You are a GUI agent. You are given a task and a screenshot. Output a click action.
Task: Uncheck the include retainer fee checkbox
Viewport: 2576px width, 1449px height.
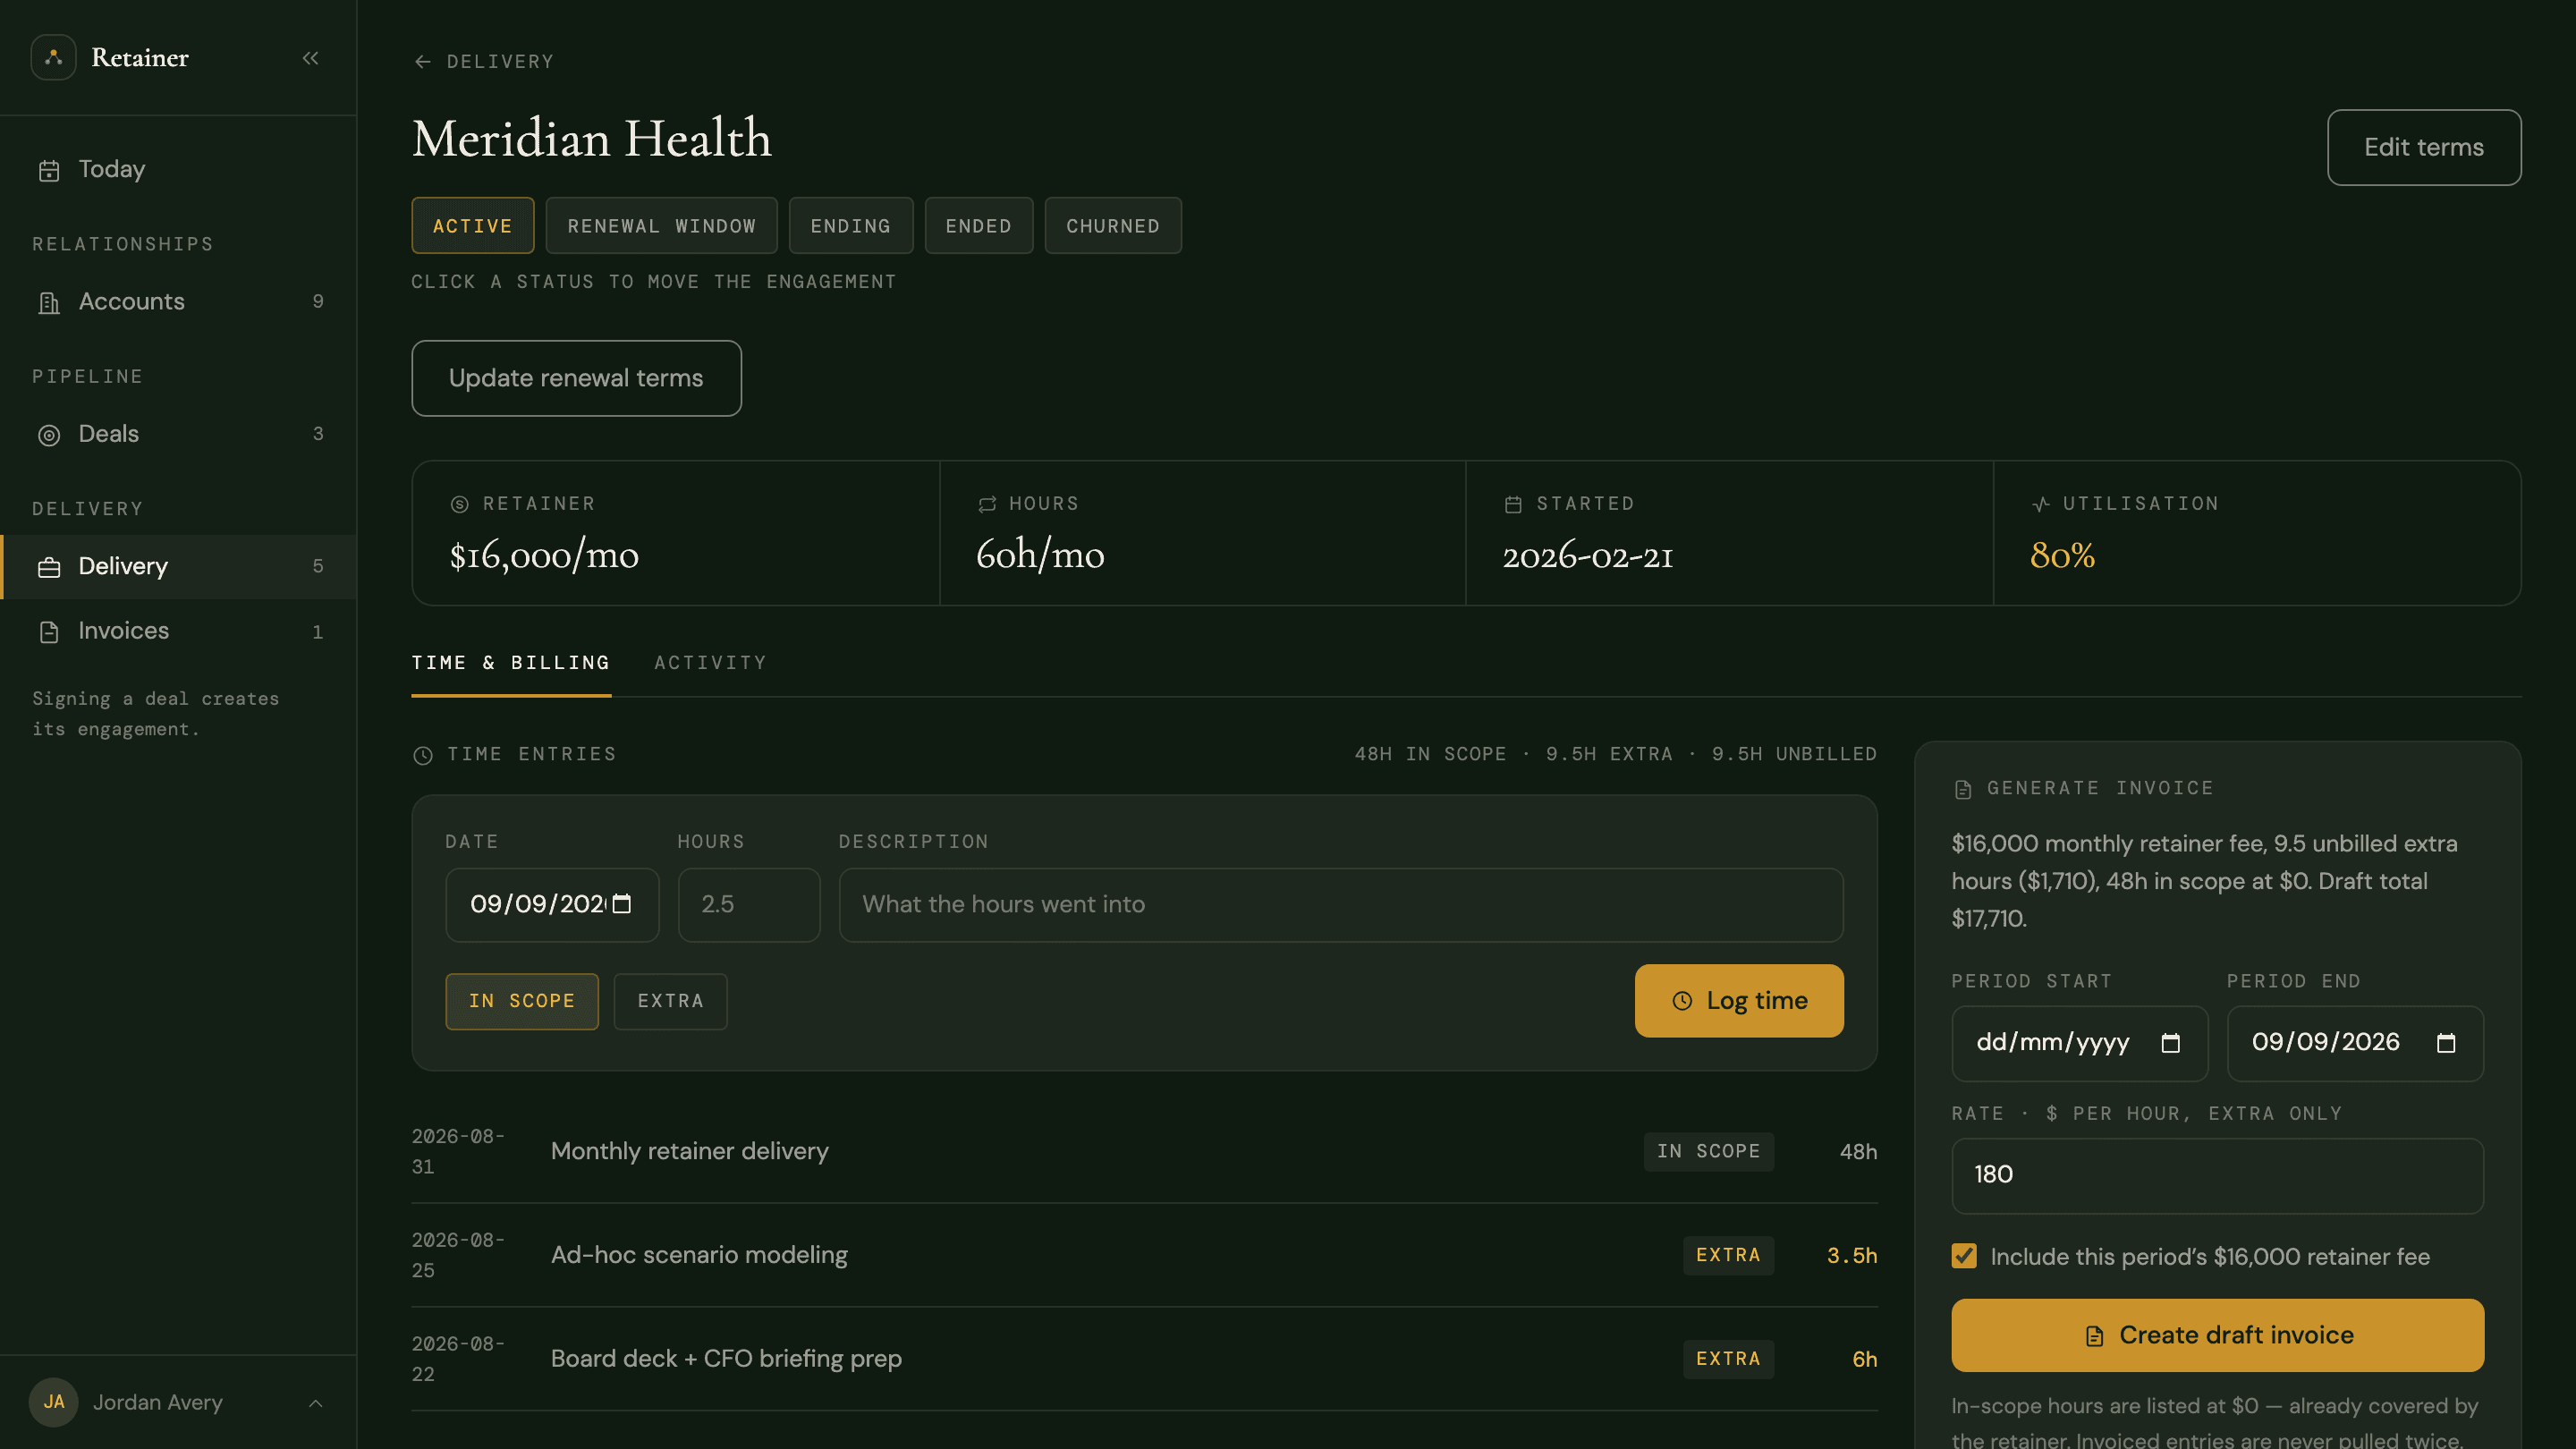pos(1964,1256)
